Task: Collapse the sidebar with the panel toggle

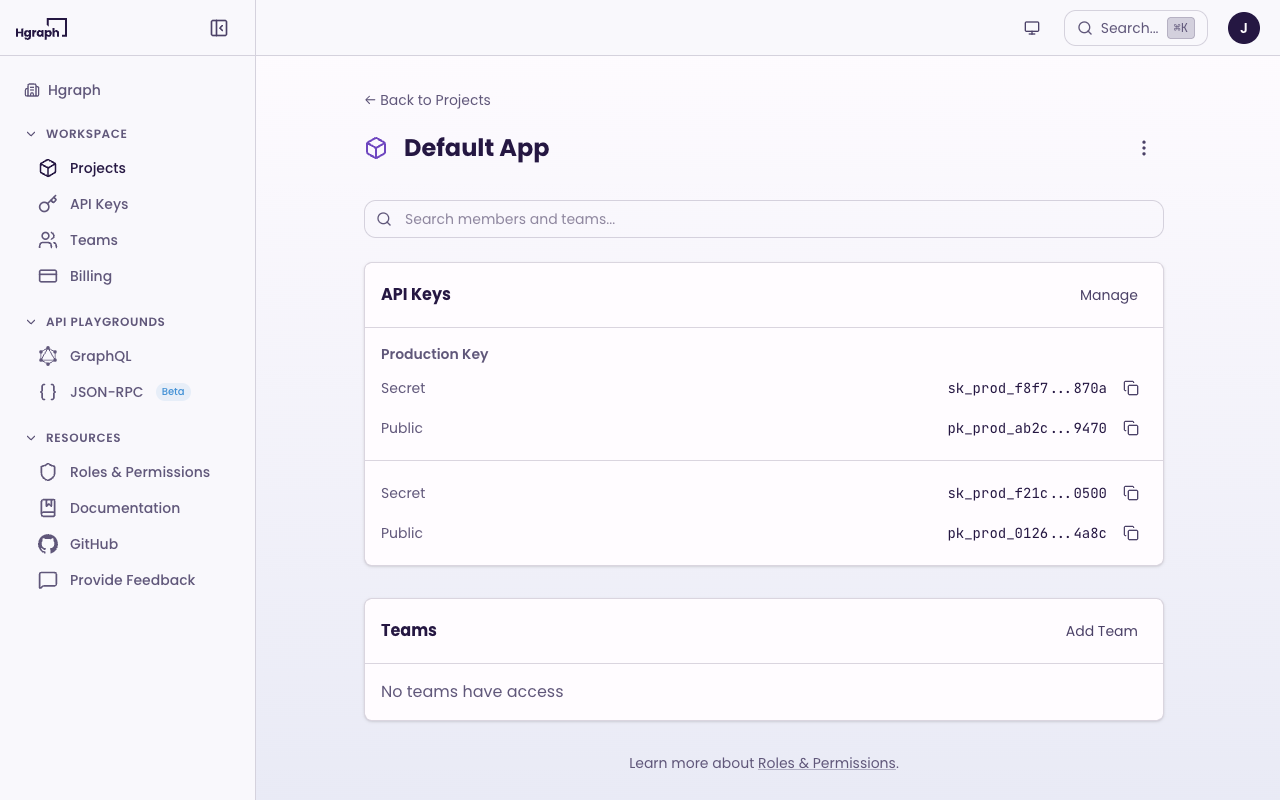Action: click(219, 28)
